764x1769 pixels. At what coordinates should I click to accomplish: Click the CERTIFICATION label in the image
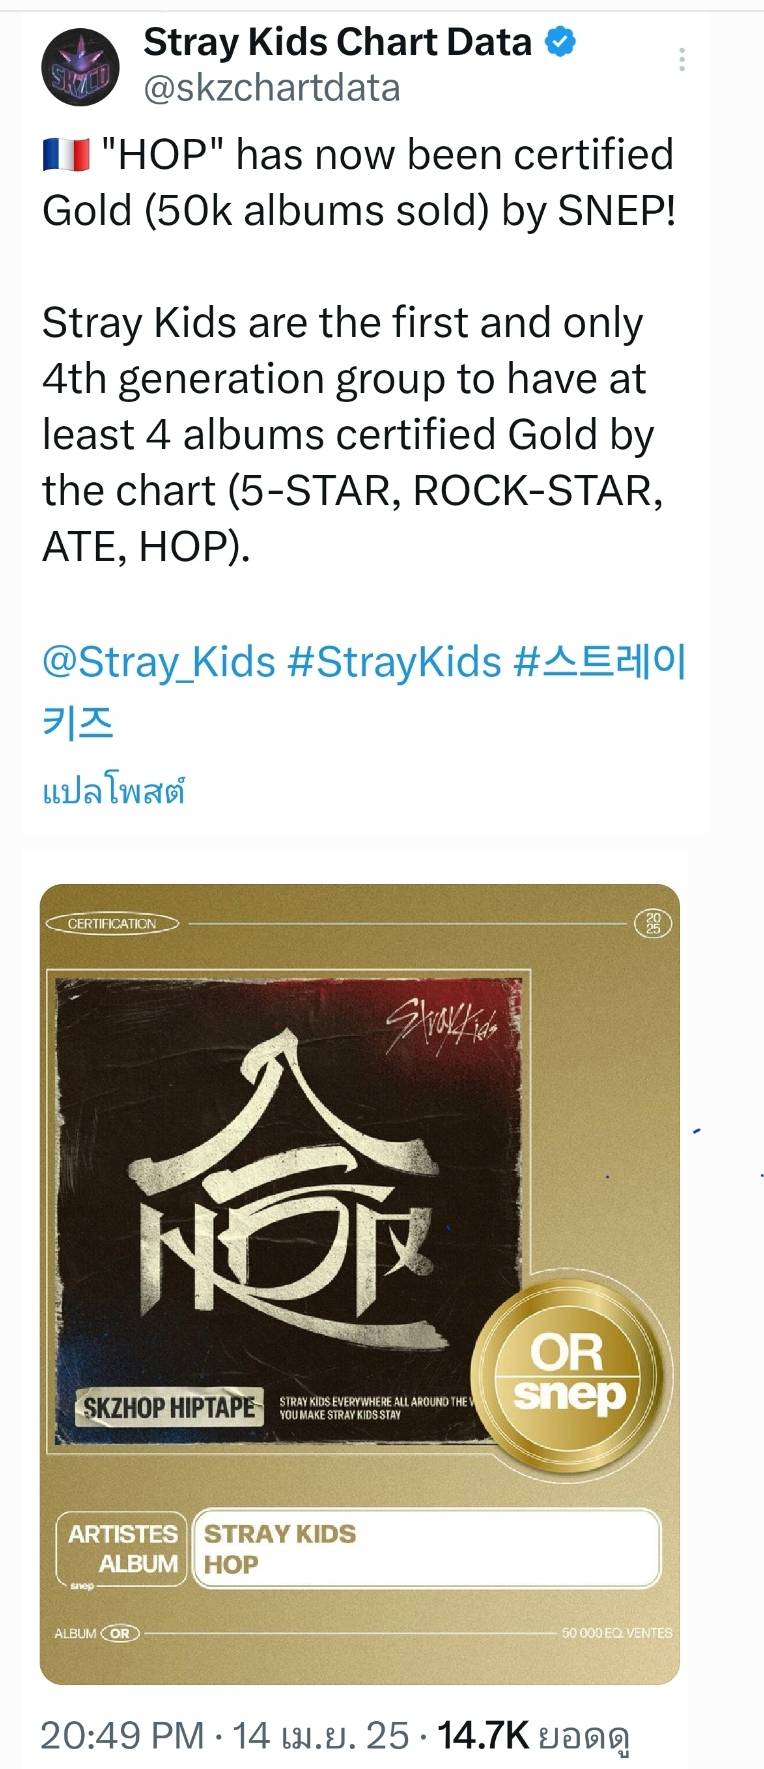[112, 924]
